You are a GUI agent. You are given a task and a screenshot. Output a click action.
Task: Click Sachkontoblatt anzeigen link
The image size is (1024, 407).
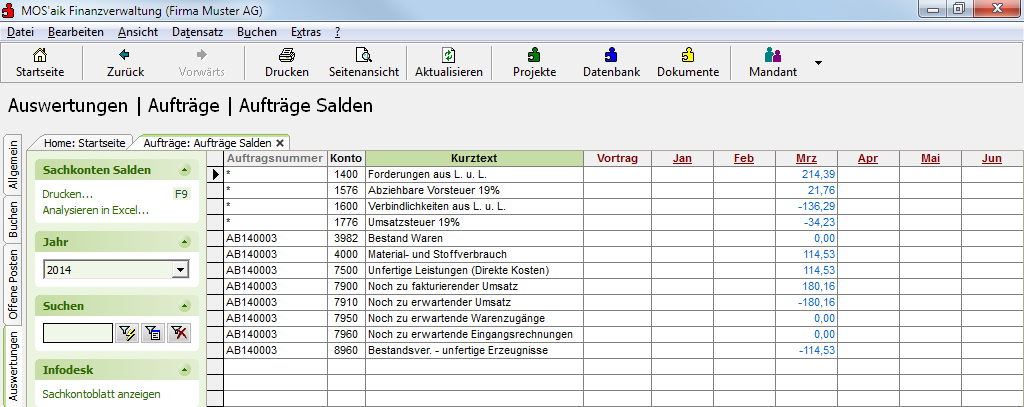(101, 394)
